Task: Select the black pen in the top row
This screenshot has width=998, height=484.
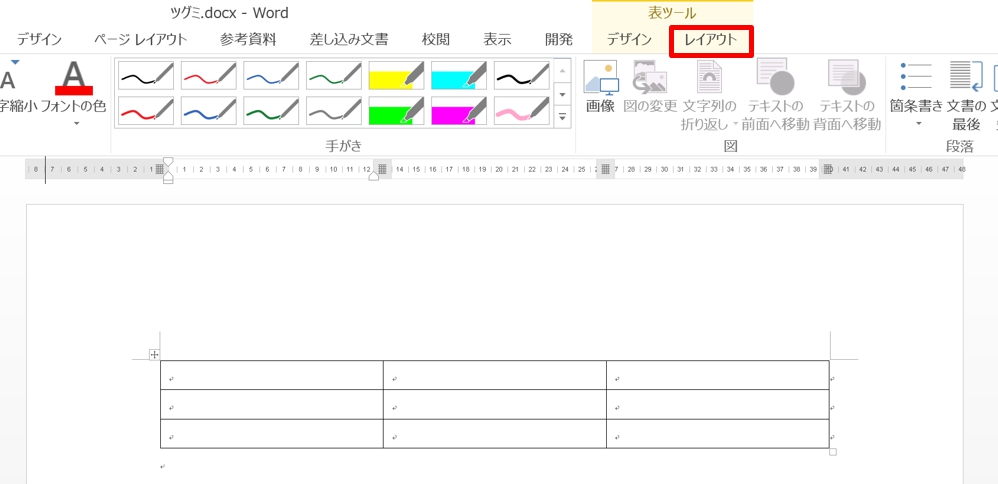Action: 146,75
